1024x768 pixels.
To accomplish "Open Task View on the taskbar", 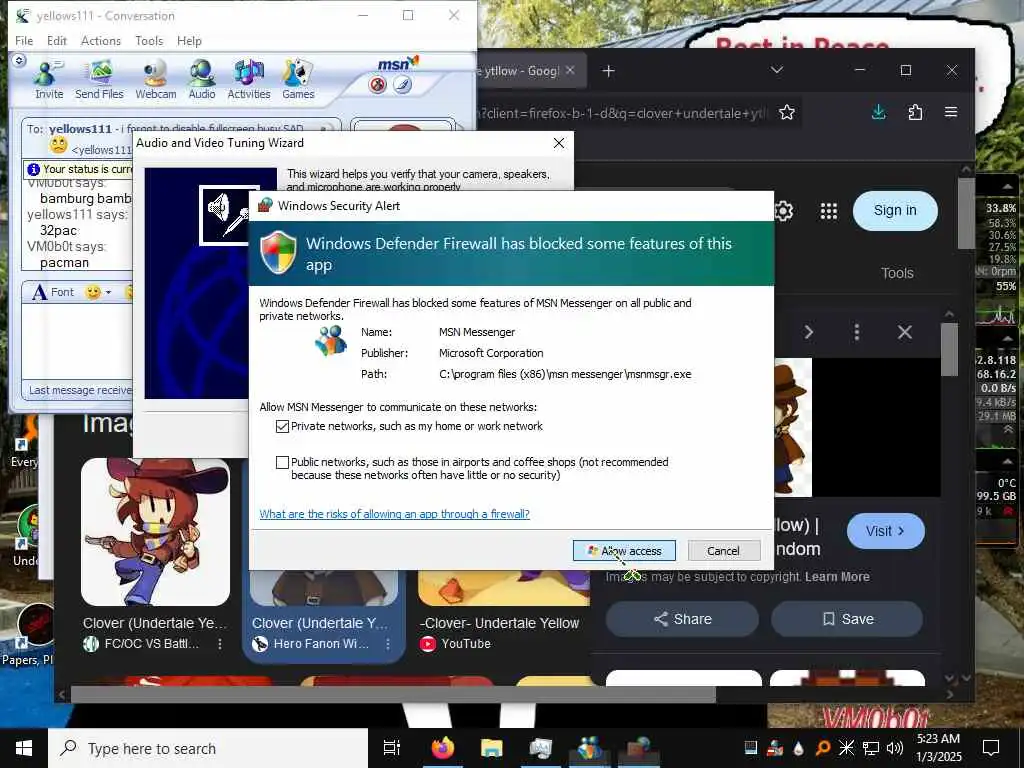I will coord(392,748).
